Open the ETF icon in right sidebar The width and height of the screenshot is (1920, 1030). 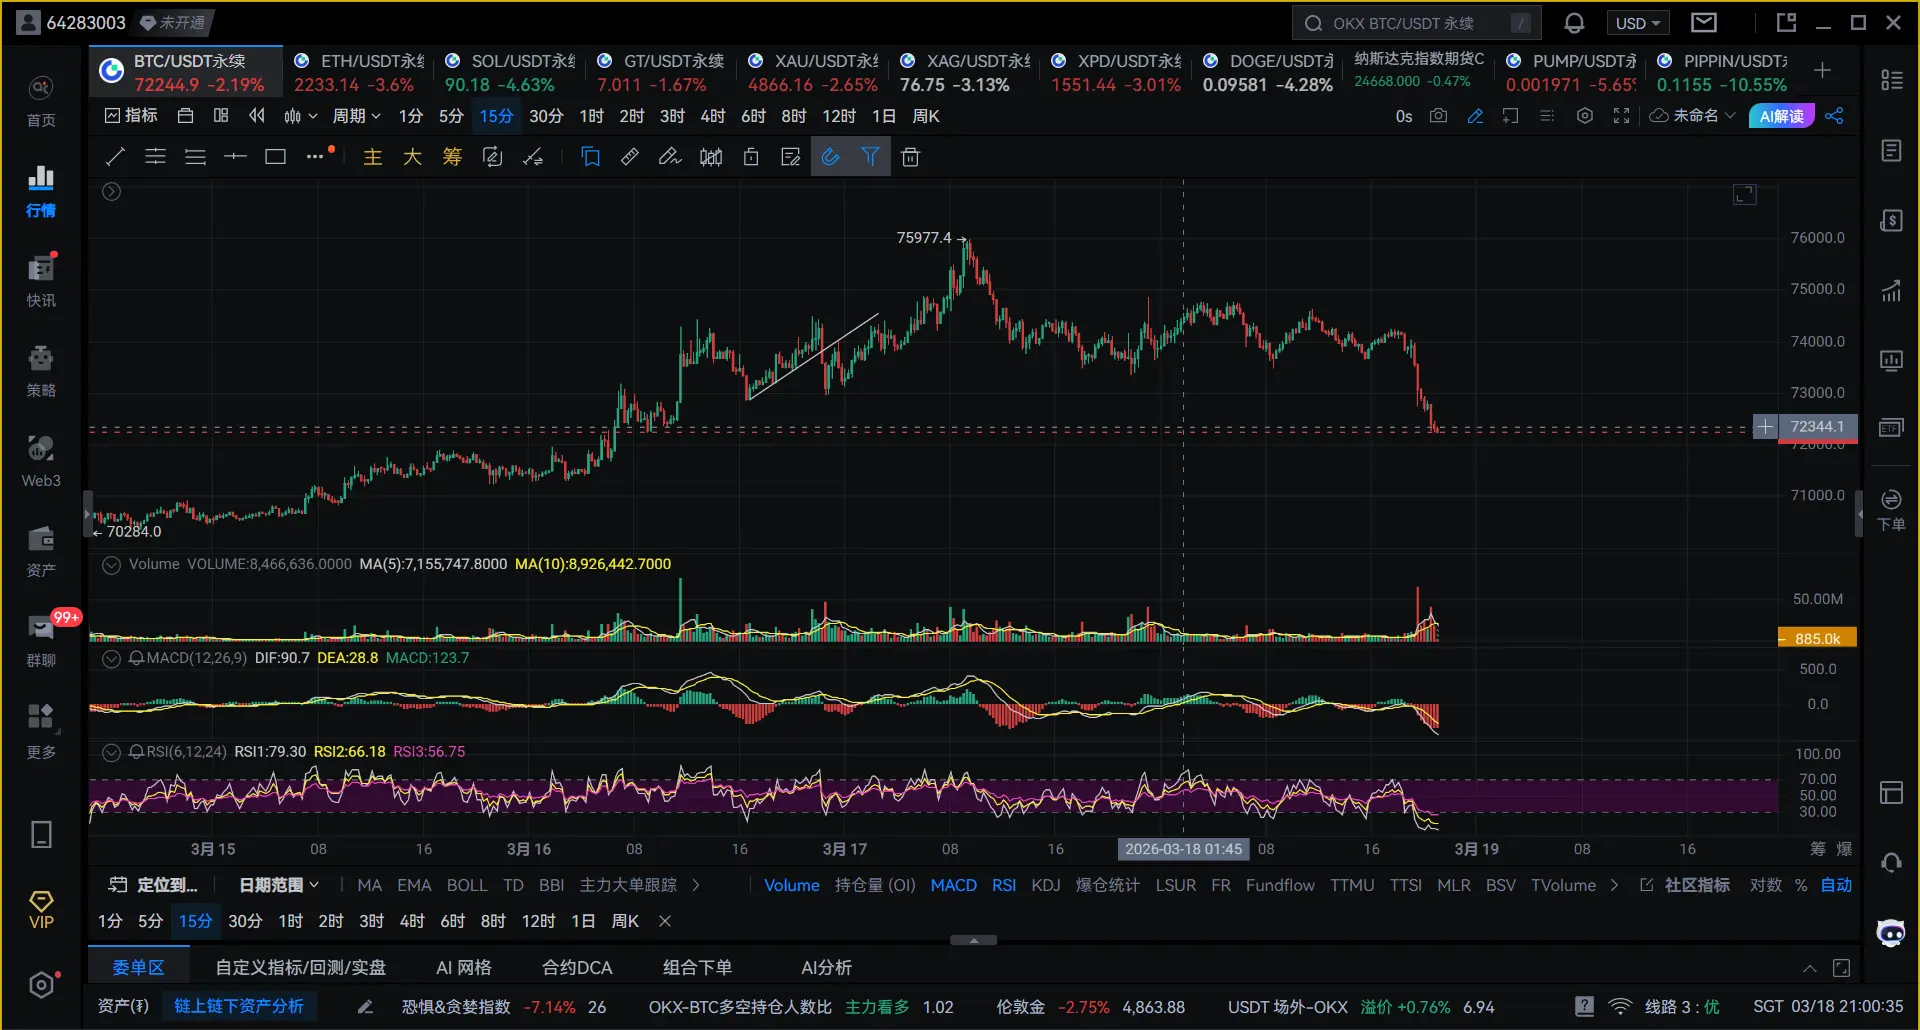click(1891, 428)
